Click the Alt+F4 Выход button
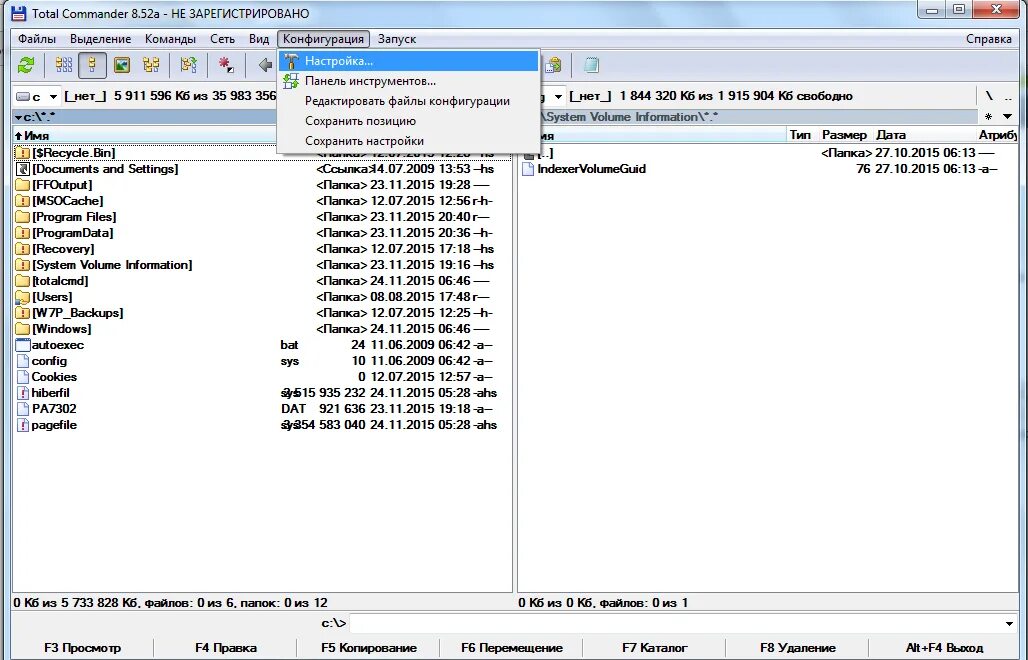This screenshot has height=660, width=1028. (x=944, y=648)
